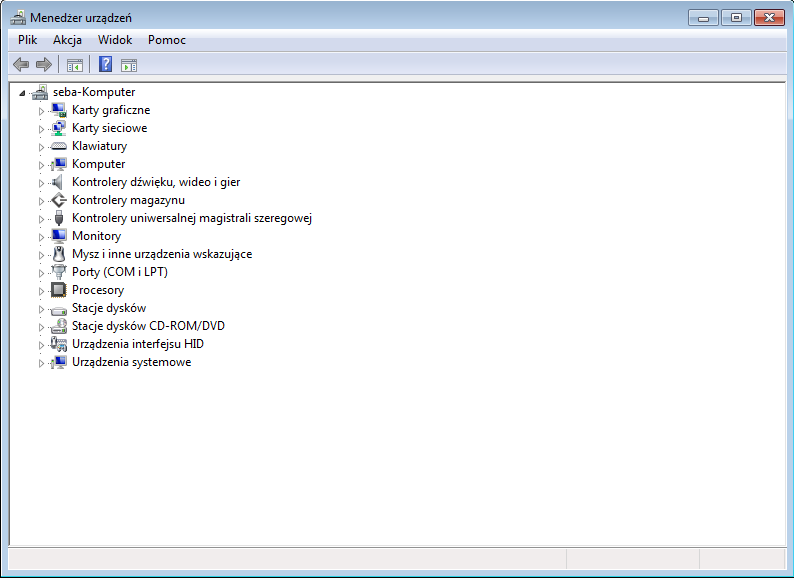The height and width of the screenshot is (580, 794).
Task: Open the Pomoc menu
Action: [167, 40]
